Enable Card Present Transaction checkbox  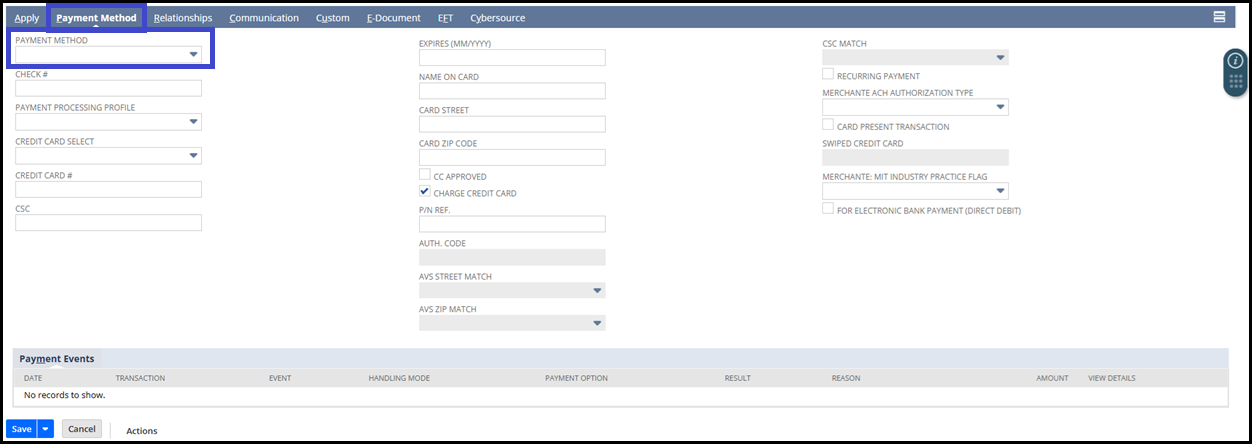(x=828, y=125)
